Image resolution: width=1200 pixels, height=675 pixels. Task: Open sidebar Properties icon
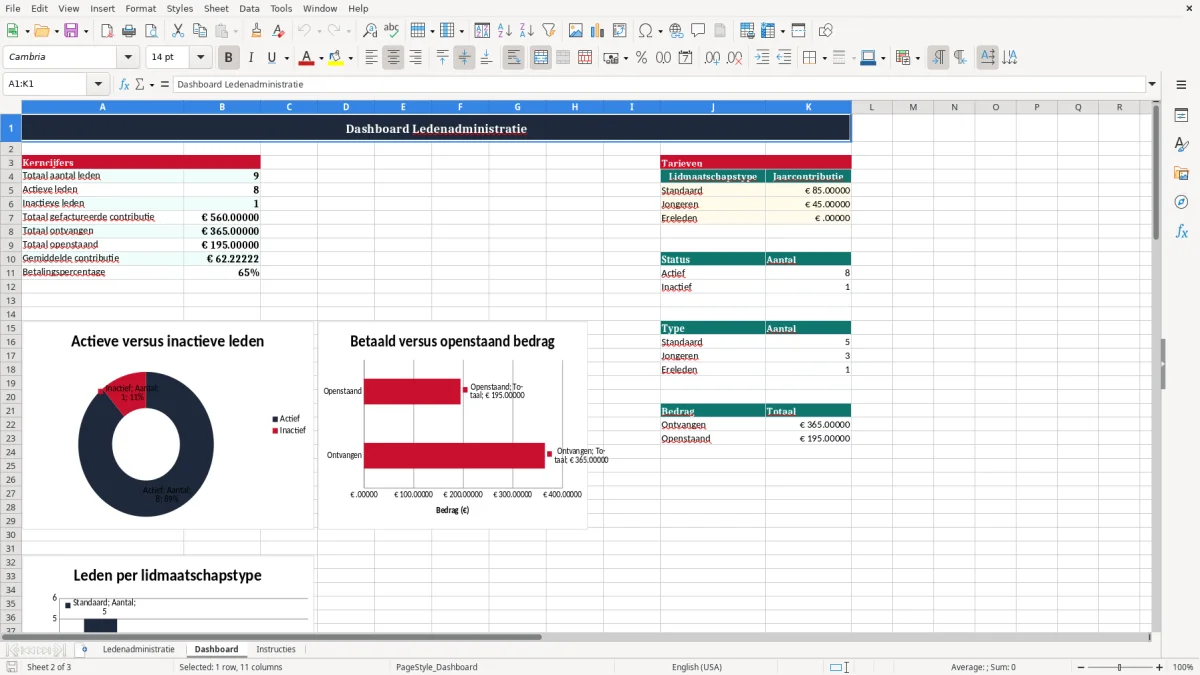click(1181, 116)
